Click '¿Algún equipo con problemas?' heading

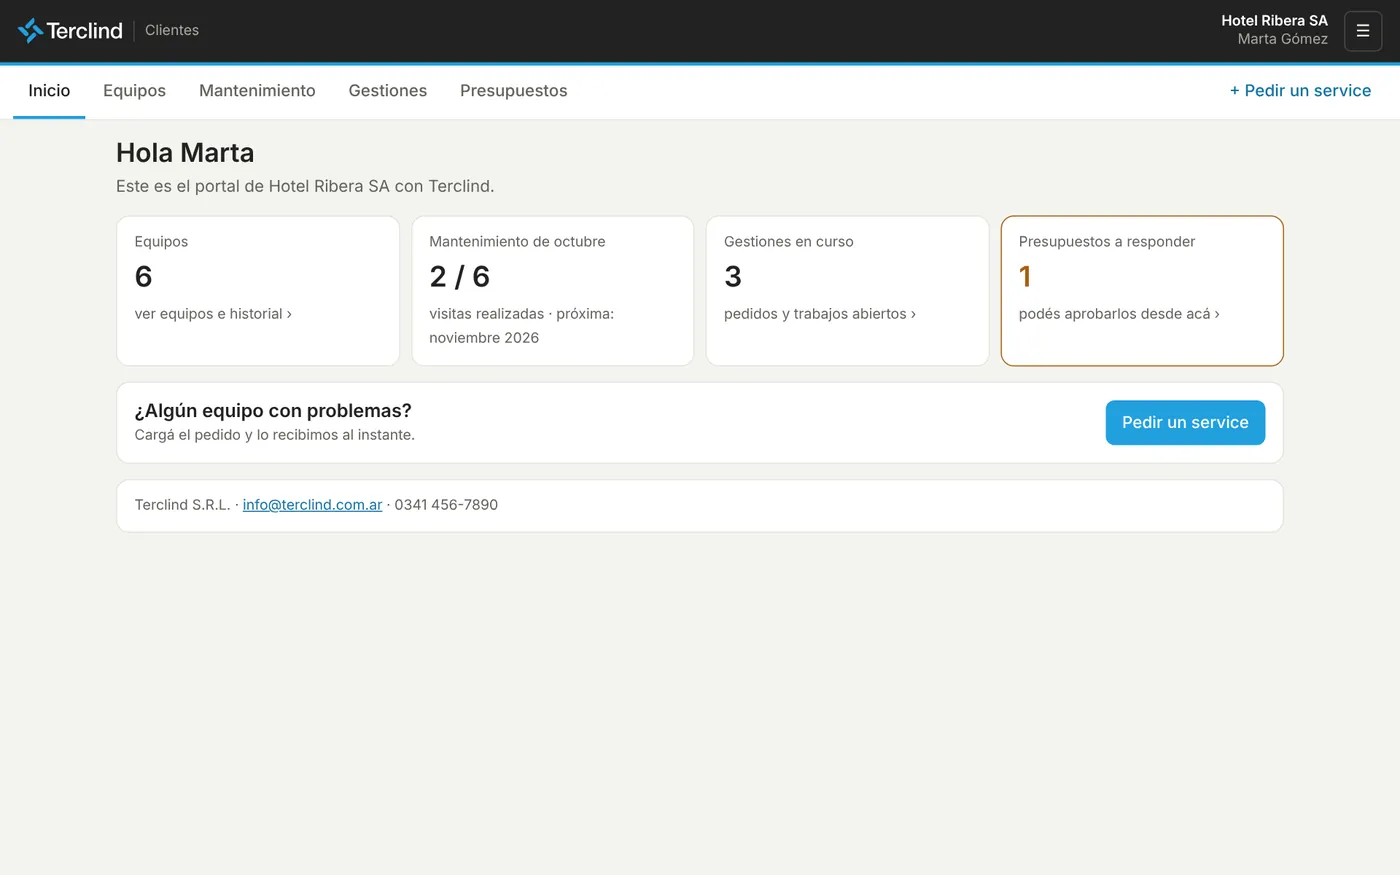[x=273, y=411]
